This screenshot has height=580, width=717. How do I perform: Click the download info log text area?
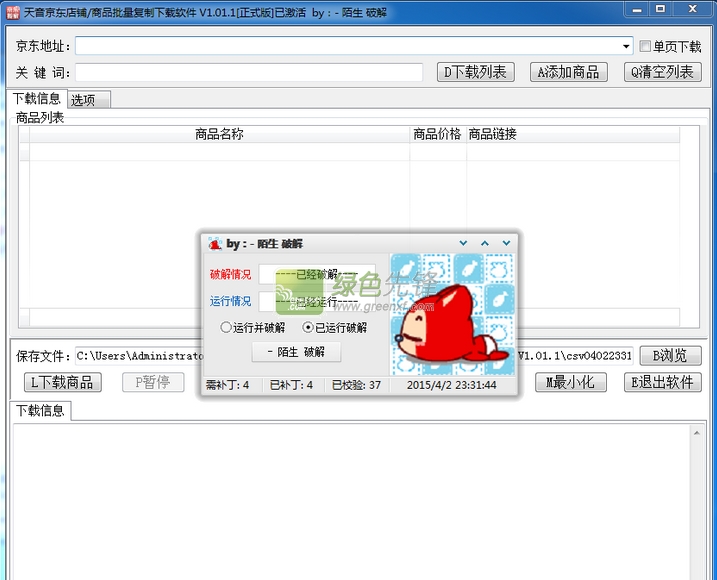click(x=351, y=502)
